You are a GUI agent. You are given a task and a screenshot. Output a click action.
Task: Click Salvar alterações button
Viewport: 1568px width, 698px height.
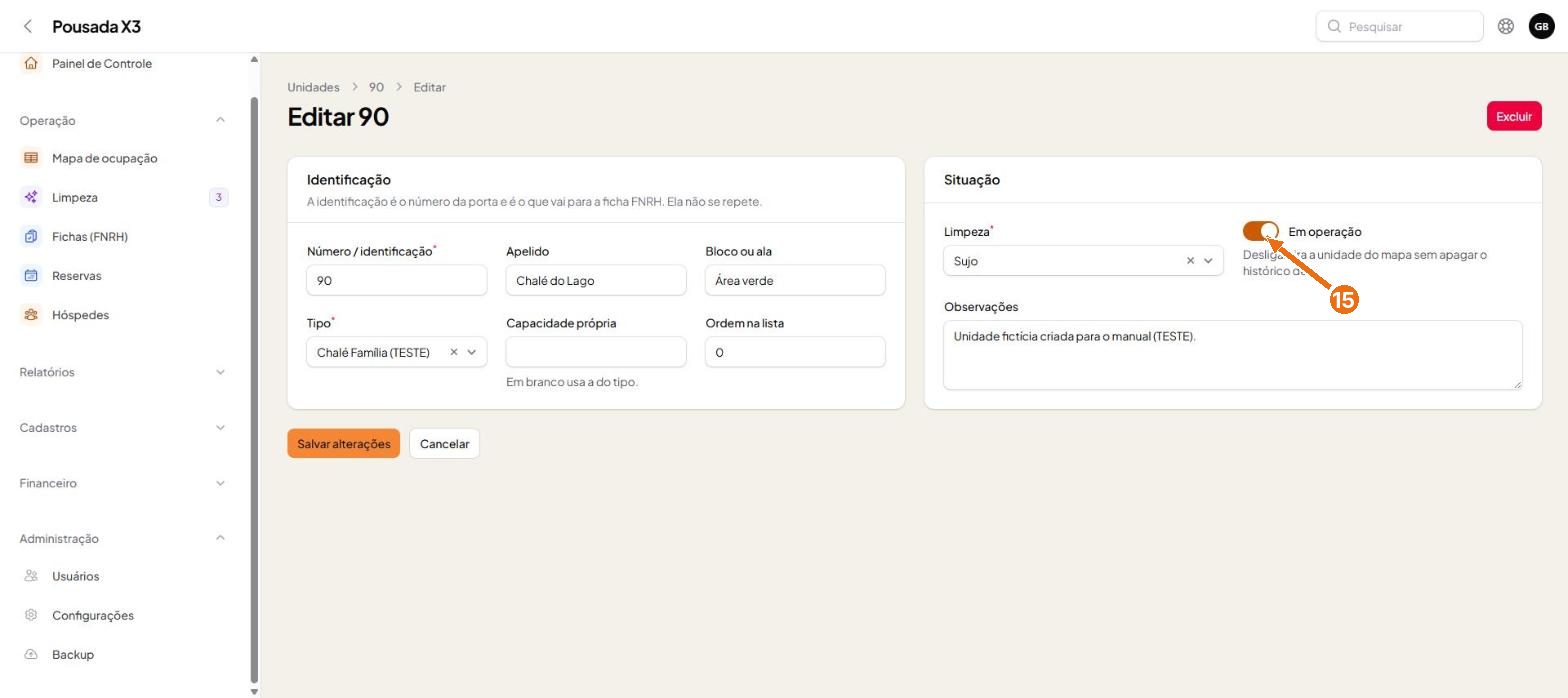(343, 444)
